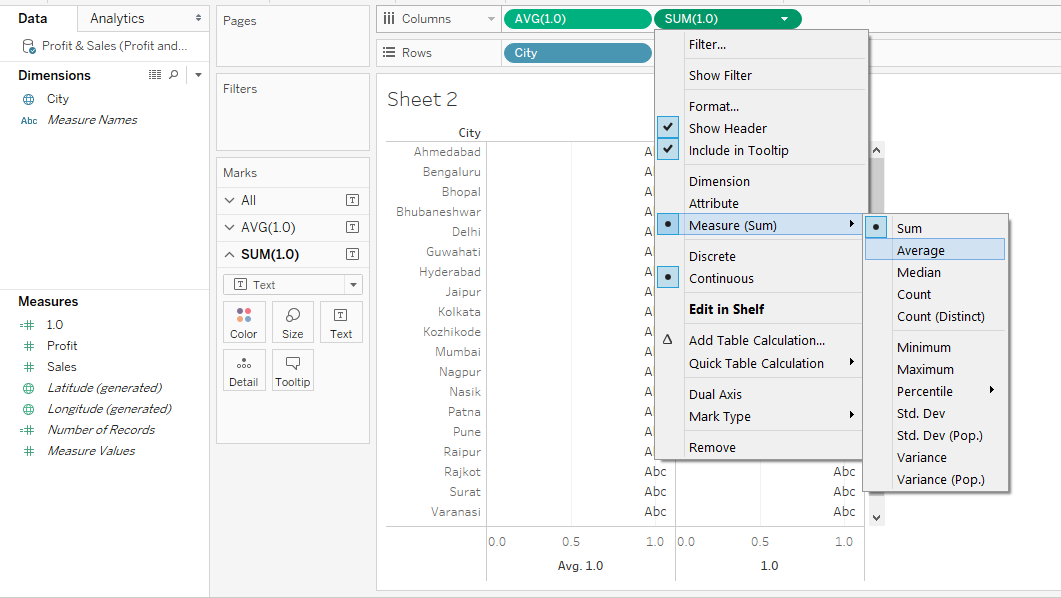Click the City pill on Rows
Screen dimensions: 1061x598
577,53
